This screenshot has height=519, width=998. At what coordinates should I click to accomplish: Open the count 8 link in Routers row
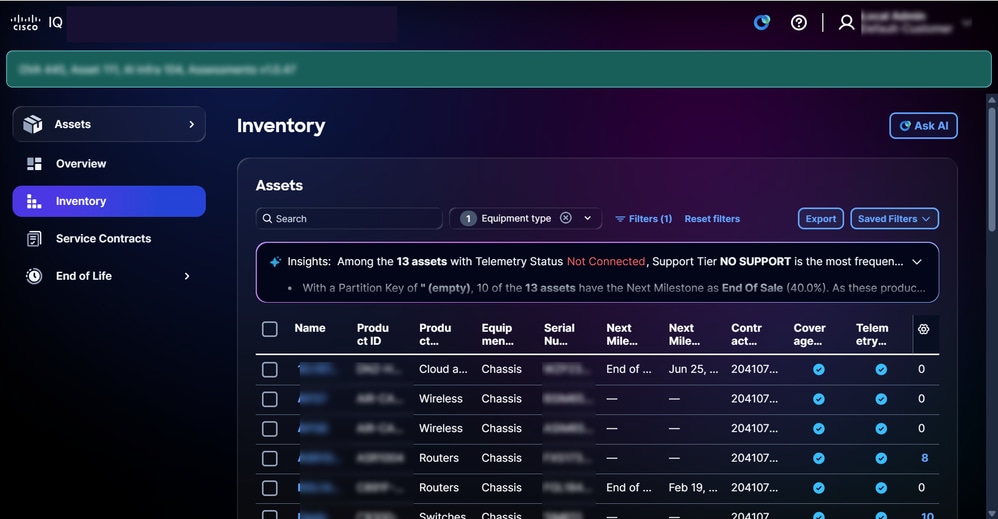coord(924,458)
